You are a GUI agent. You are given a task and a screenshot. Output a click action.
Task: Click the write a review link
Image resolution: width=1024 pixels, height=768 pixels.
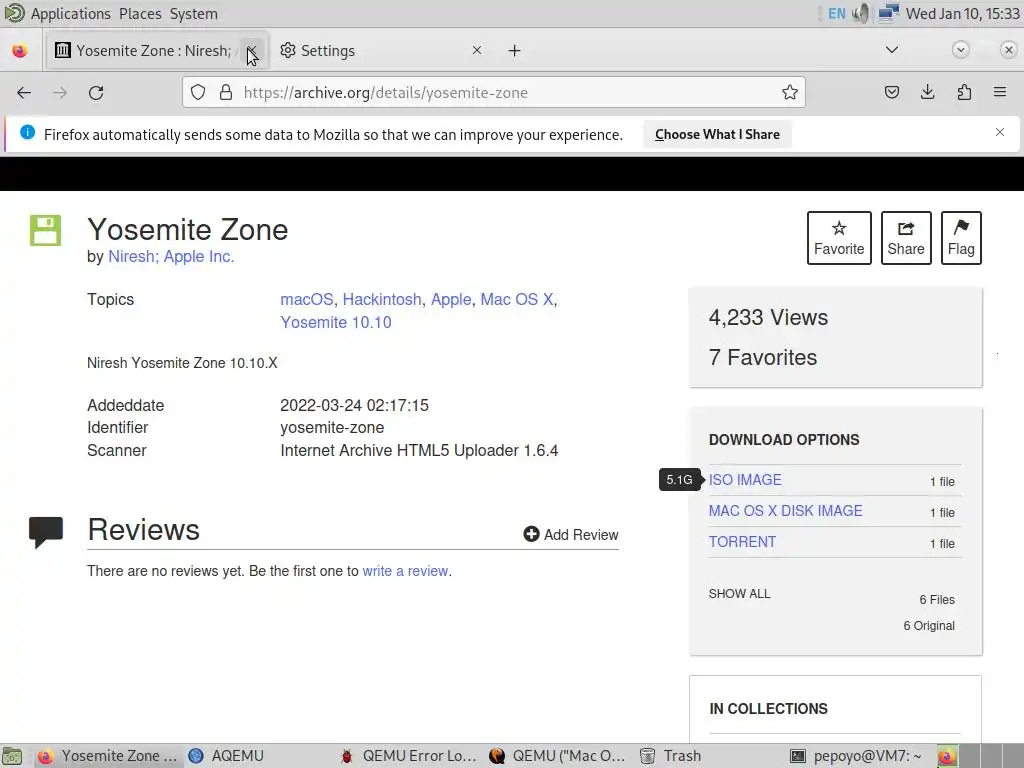(405, 571)
